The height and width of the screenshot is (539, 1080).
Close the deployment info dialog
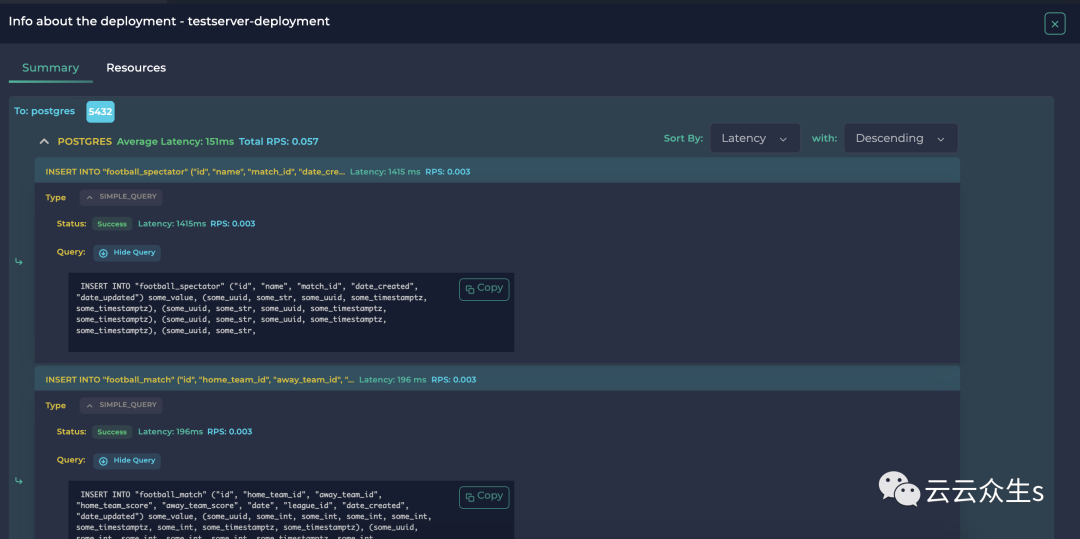tap(1055, 23)
